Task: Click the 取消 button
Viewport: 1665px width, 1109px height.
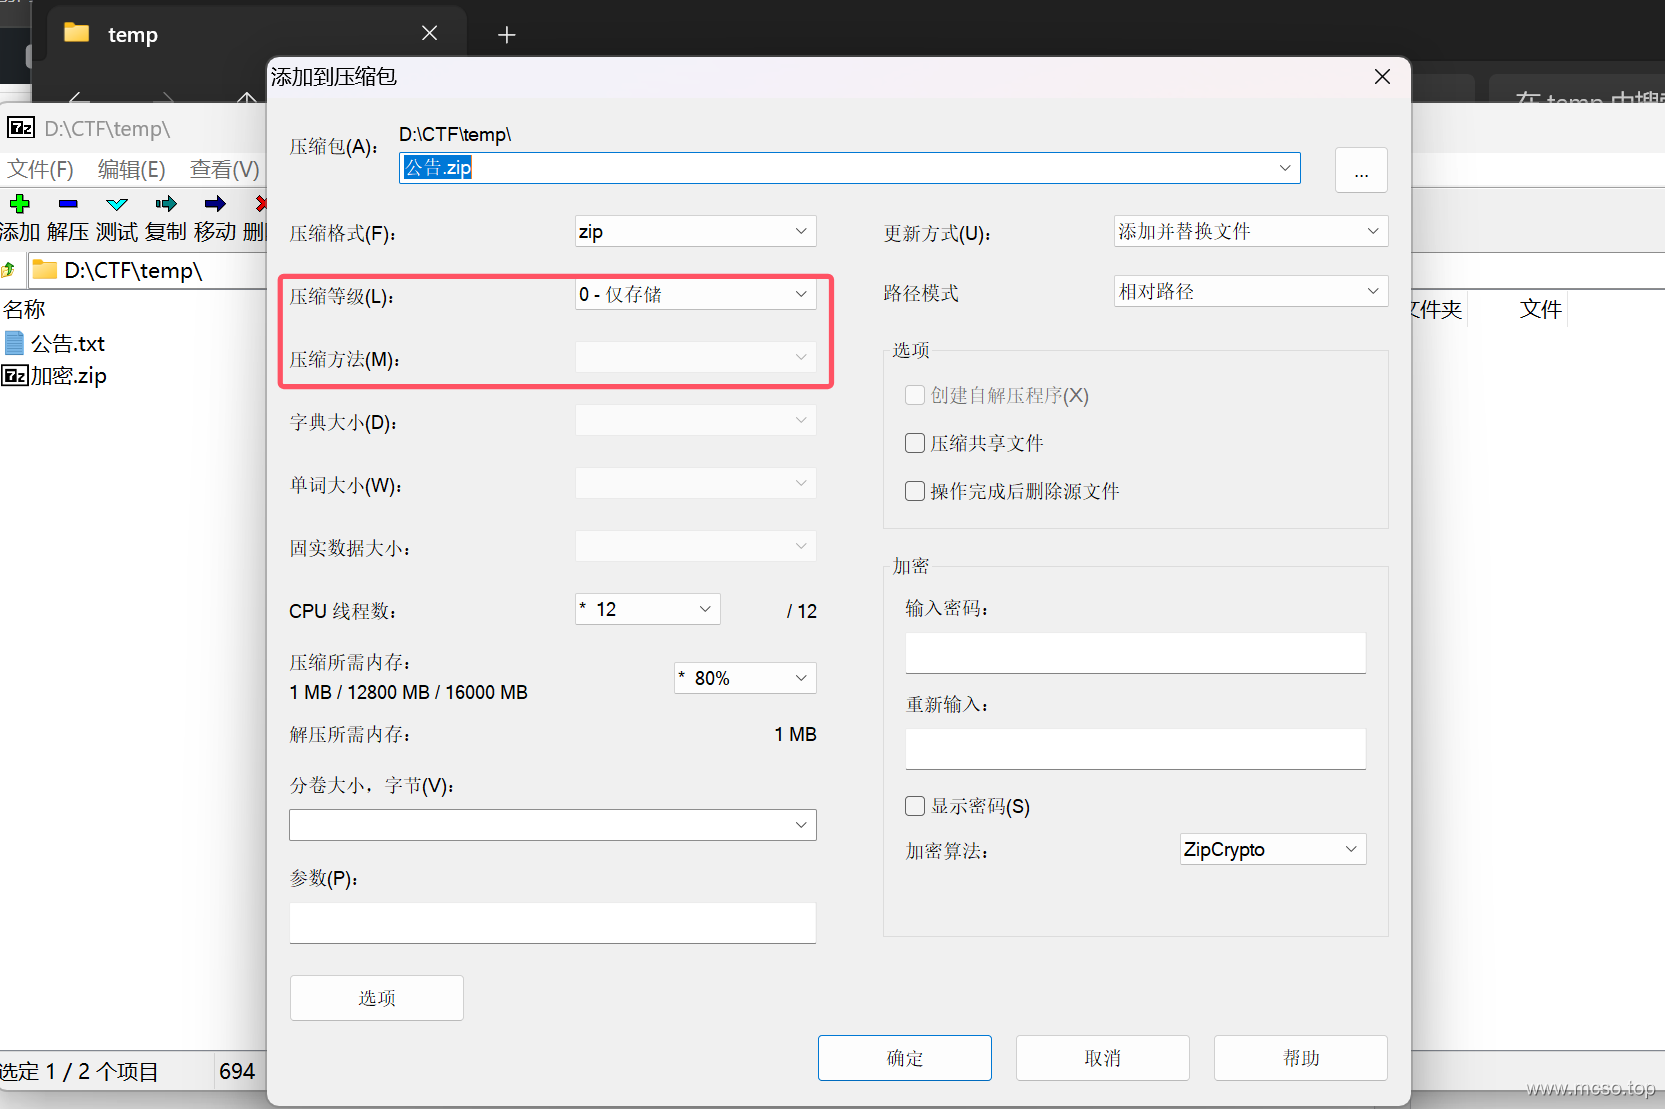Action: click(1103, 1058)
